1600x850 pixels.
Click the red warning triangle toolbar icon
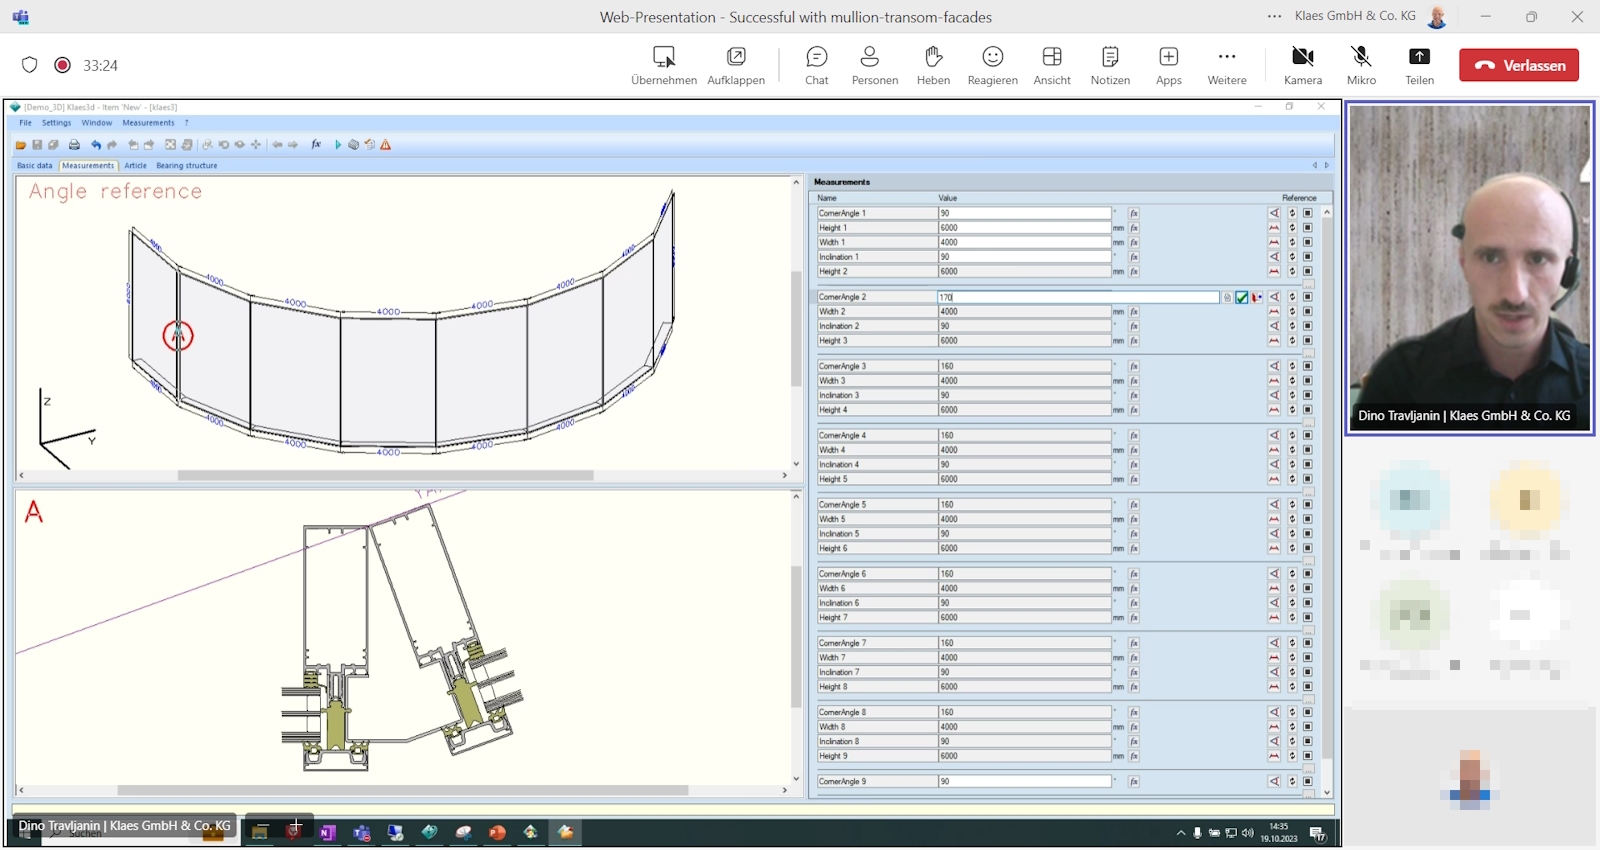tap(386, 145)
